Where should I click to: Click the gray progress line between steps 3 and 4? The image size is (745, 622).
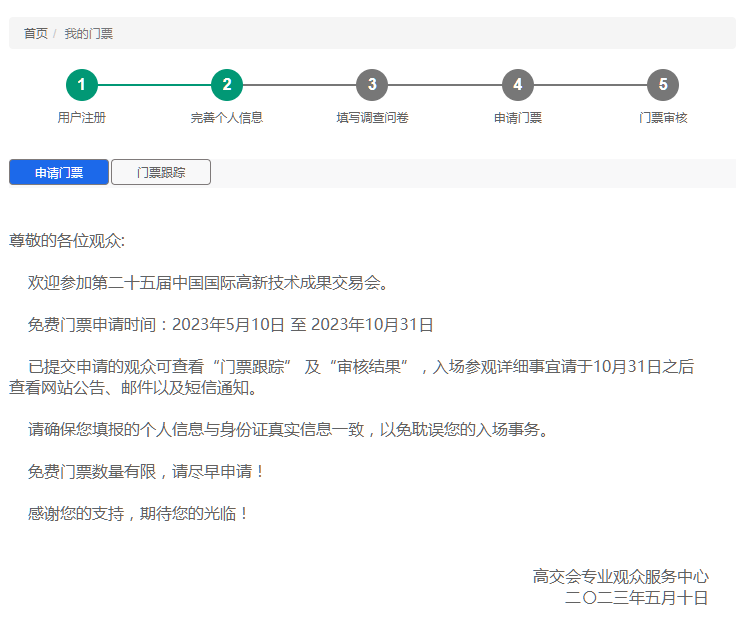tap(444, 85)
